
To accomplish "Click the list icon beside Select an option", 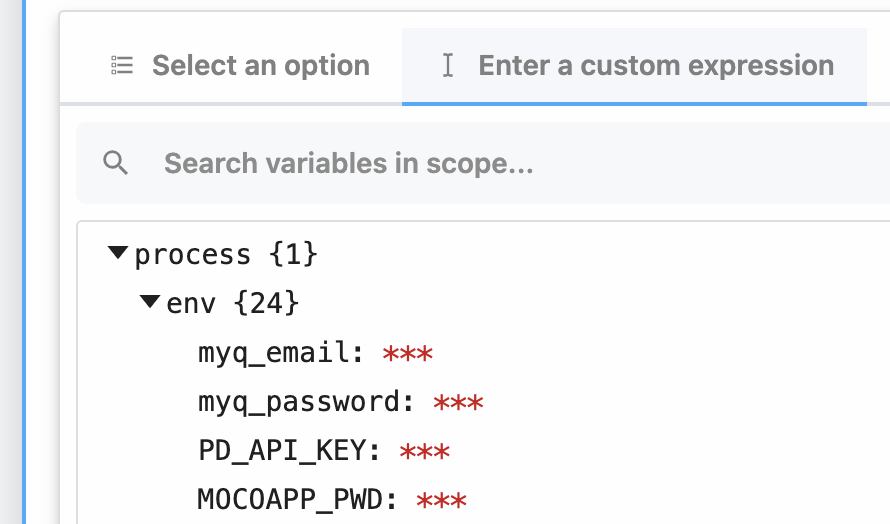I will [x=122, y=65].
